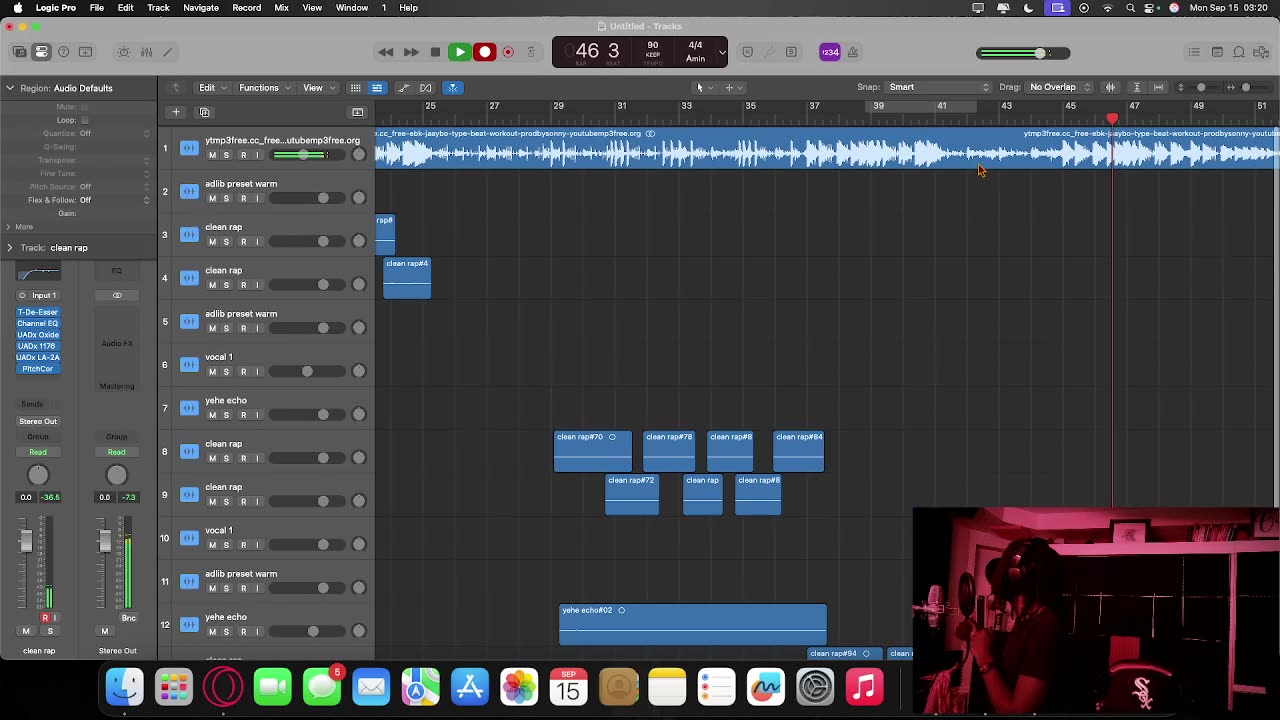This screenshot has width=1280, height=720.
Task: Adjust the master volume slider
Action: click(1023, 53)
